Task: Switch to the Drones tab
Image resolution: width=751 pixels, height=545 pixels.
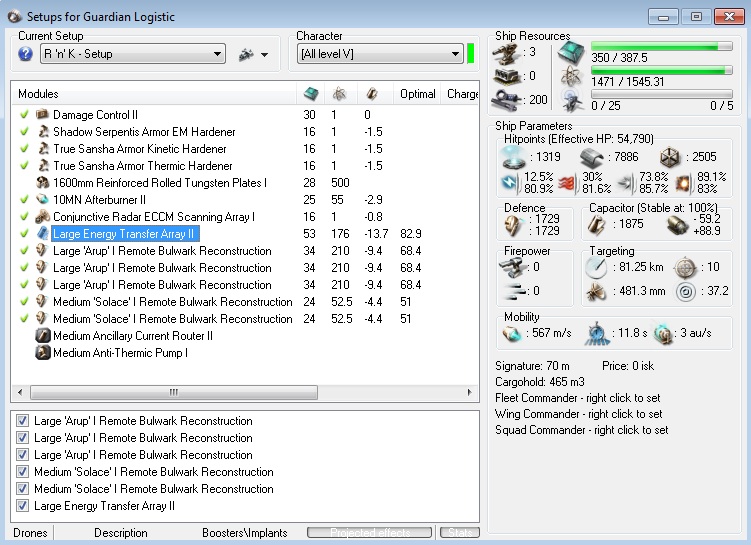Action: click(31, 533)
